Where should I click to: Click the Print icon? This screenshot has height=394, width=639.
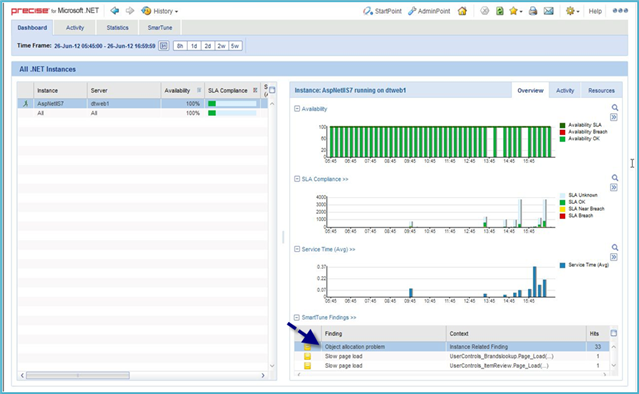tap(533, 11)
